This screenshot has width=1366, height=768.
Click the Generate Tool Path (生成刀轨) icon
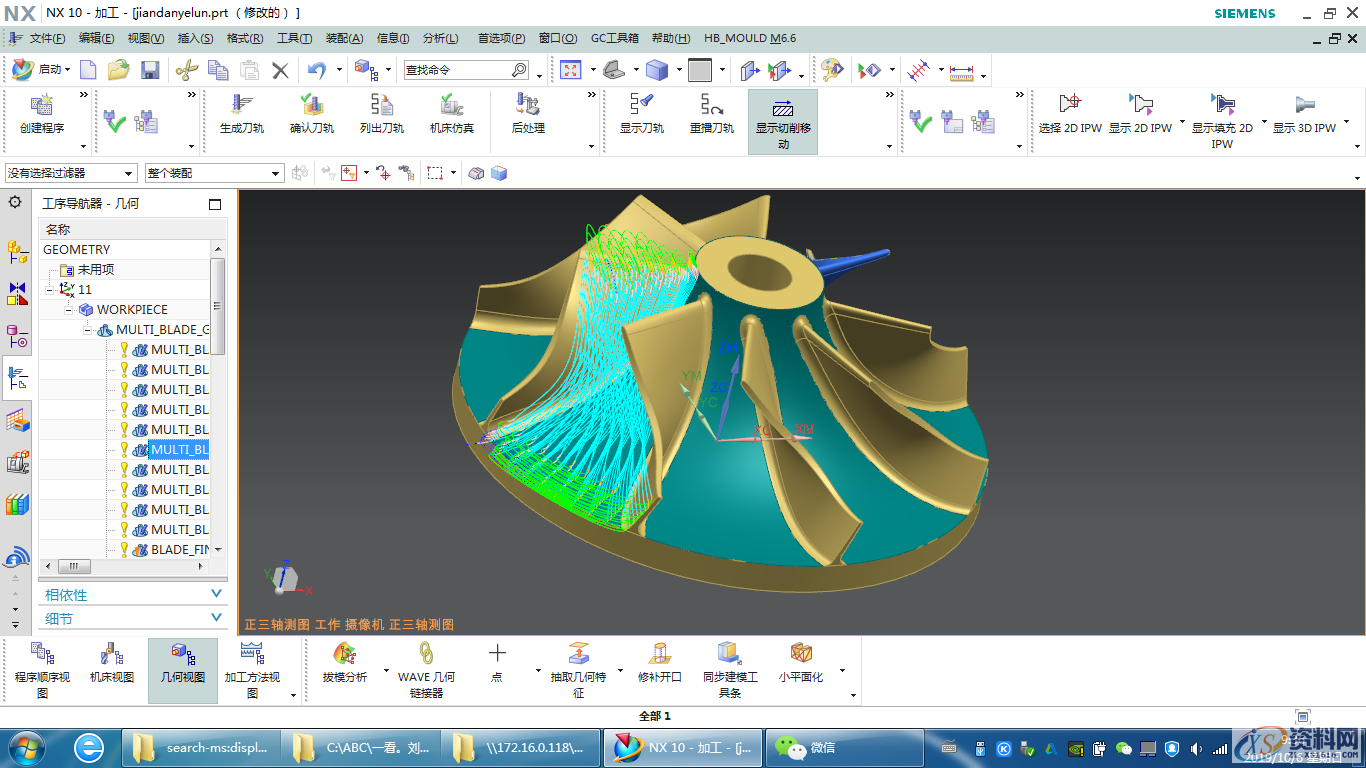click(241, 107)
